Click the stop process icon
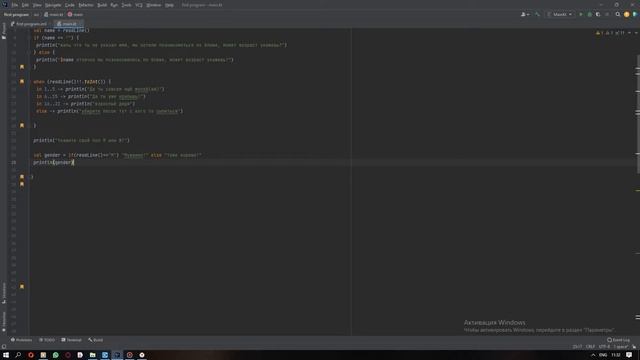 pos(607,14)
